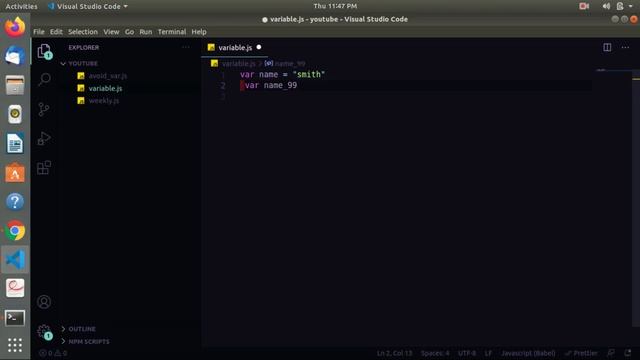Open the Explorer view in activity bar
The width and height of the screenshot is (640, 360).
(44, 51)
